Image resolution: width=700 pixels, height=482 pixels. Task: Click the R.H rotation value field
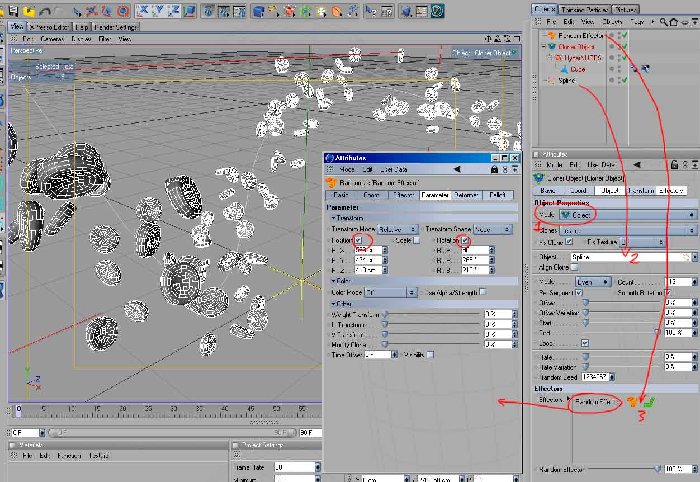pyautogui.click(x=475, y=250)
